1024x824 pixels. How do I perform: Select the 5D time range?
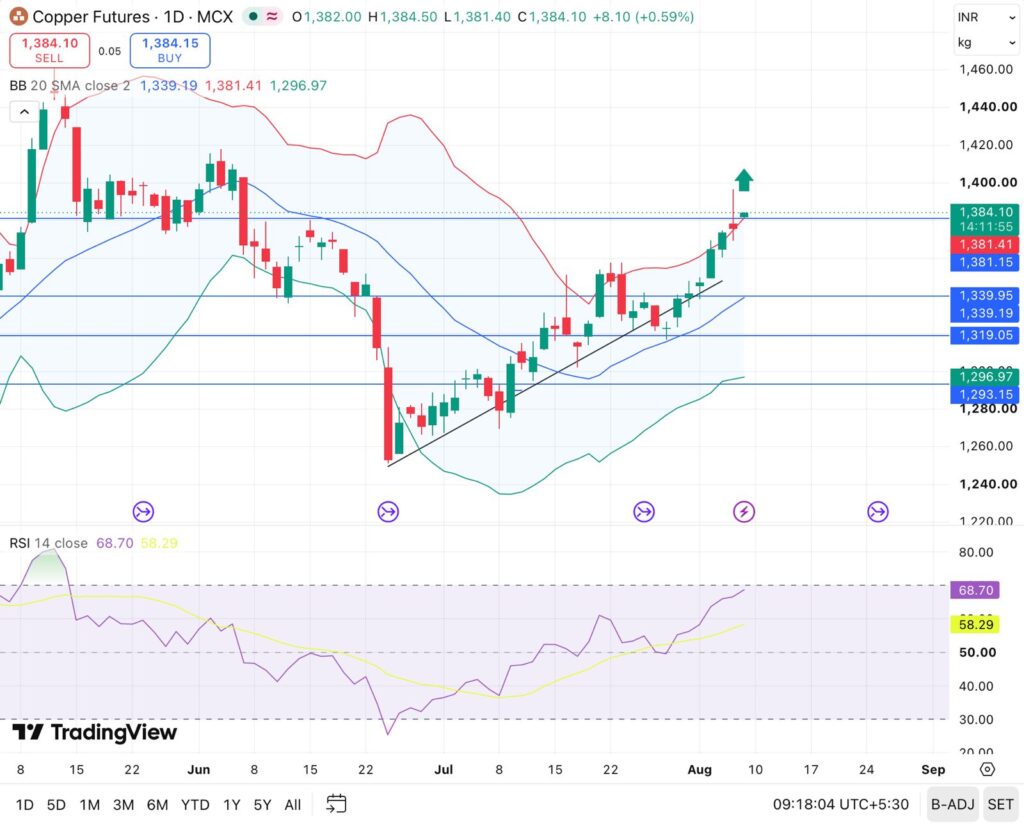(x=56, y=804)
